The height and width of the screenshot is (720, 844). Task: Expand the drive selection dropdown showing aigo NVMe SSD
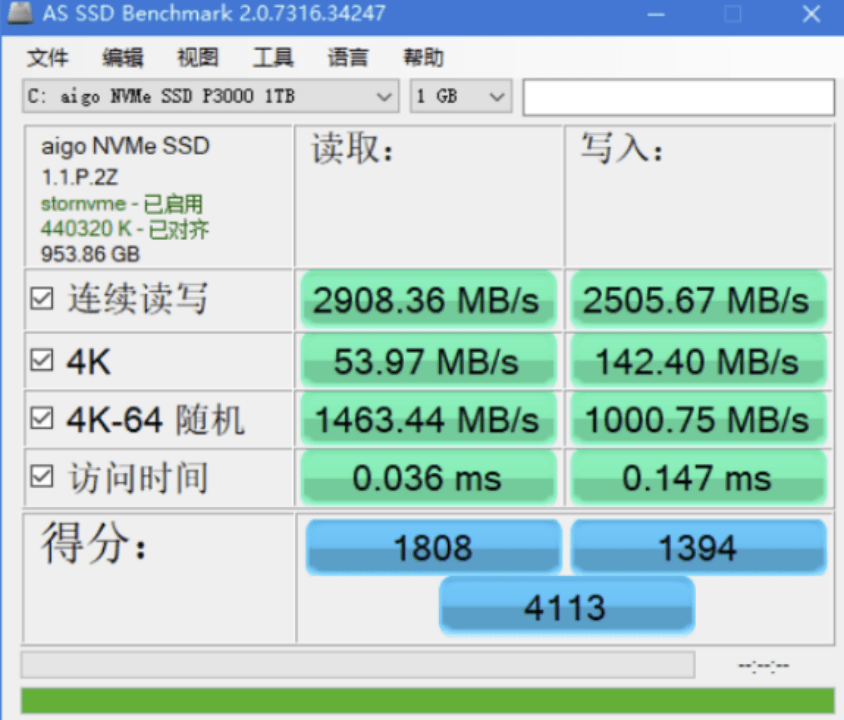[x=384, y=96]
